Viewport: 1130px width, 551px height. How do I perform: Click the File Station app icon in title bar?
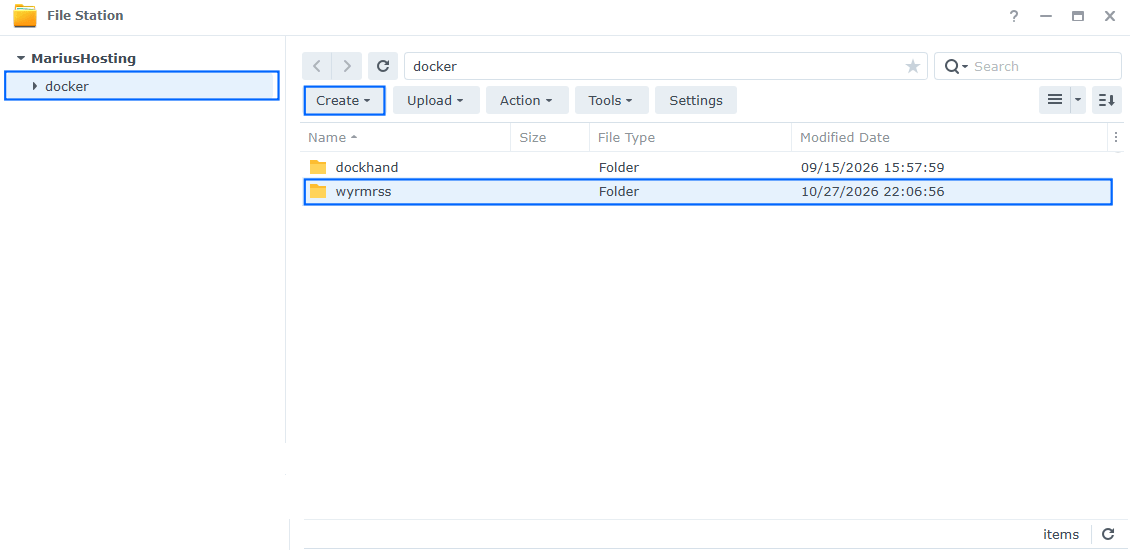[x=25, y=16]
